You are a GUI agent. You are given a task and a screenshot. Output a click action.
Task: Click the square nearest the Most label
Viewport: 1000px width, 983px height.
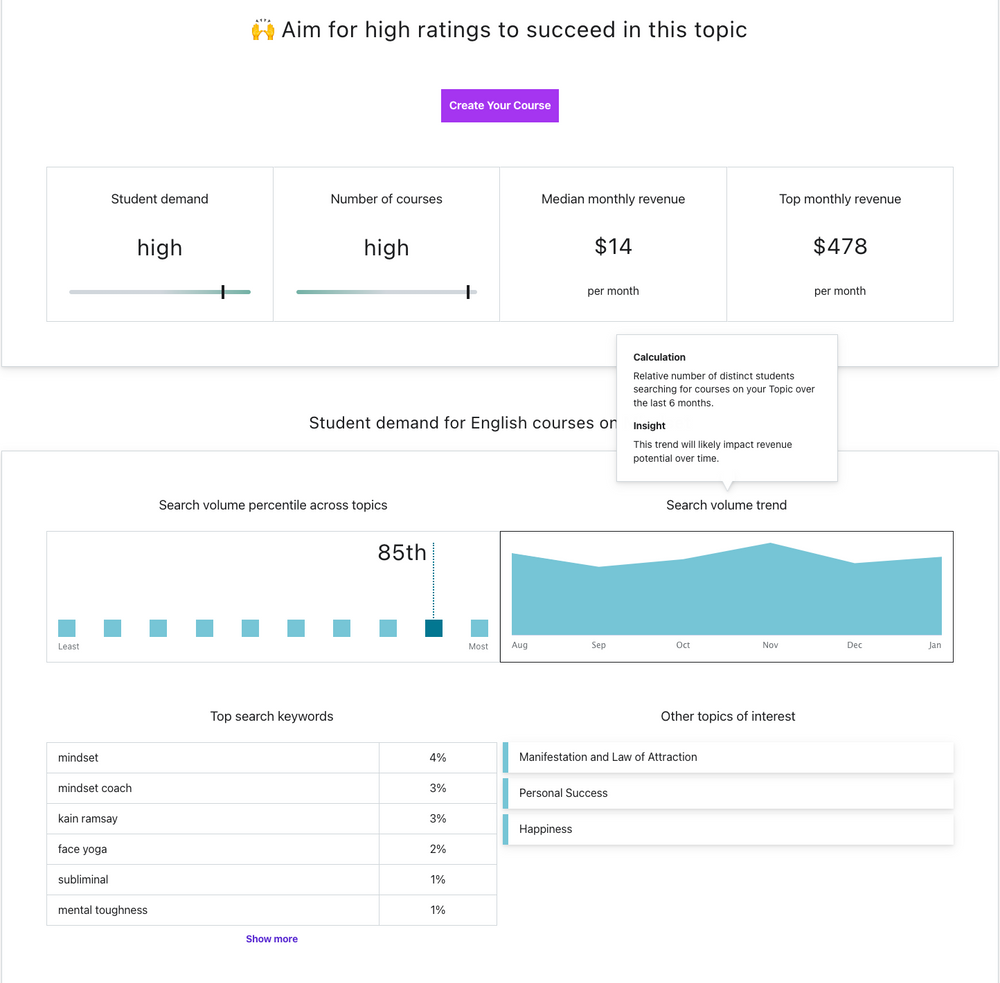tap(478, 628)
